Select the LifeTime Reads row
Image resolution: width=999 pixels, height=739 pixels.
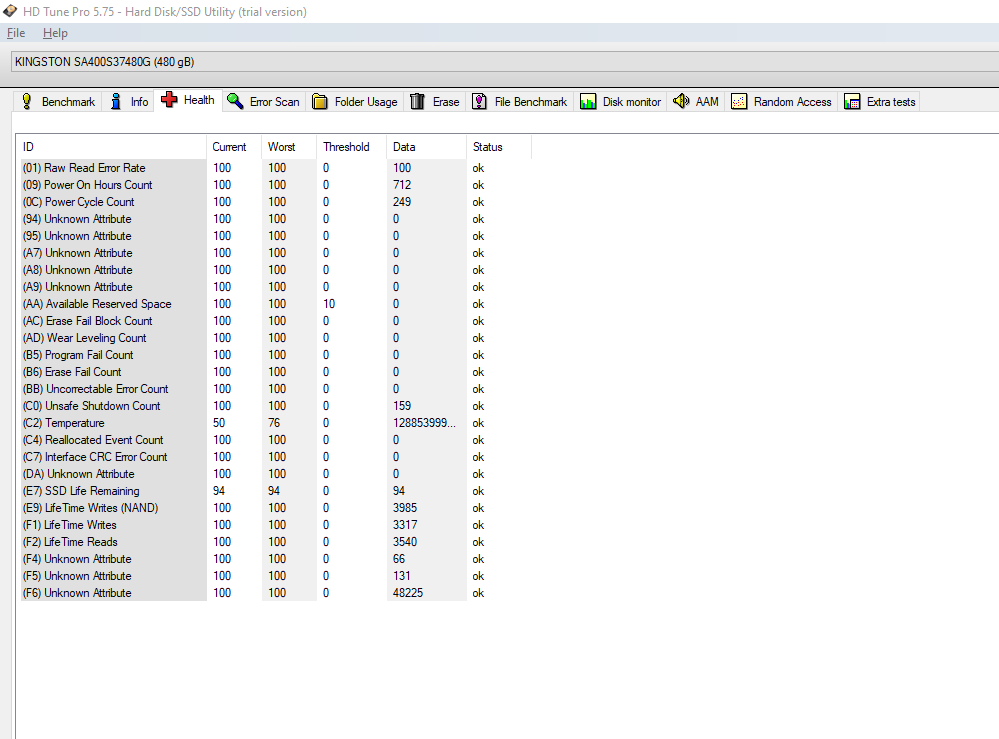click(275, 542)
